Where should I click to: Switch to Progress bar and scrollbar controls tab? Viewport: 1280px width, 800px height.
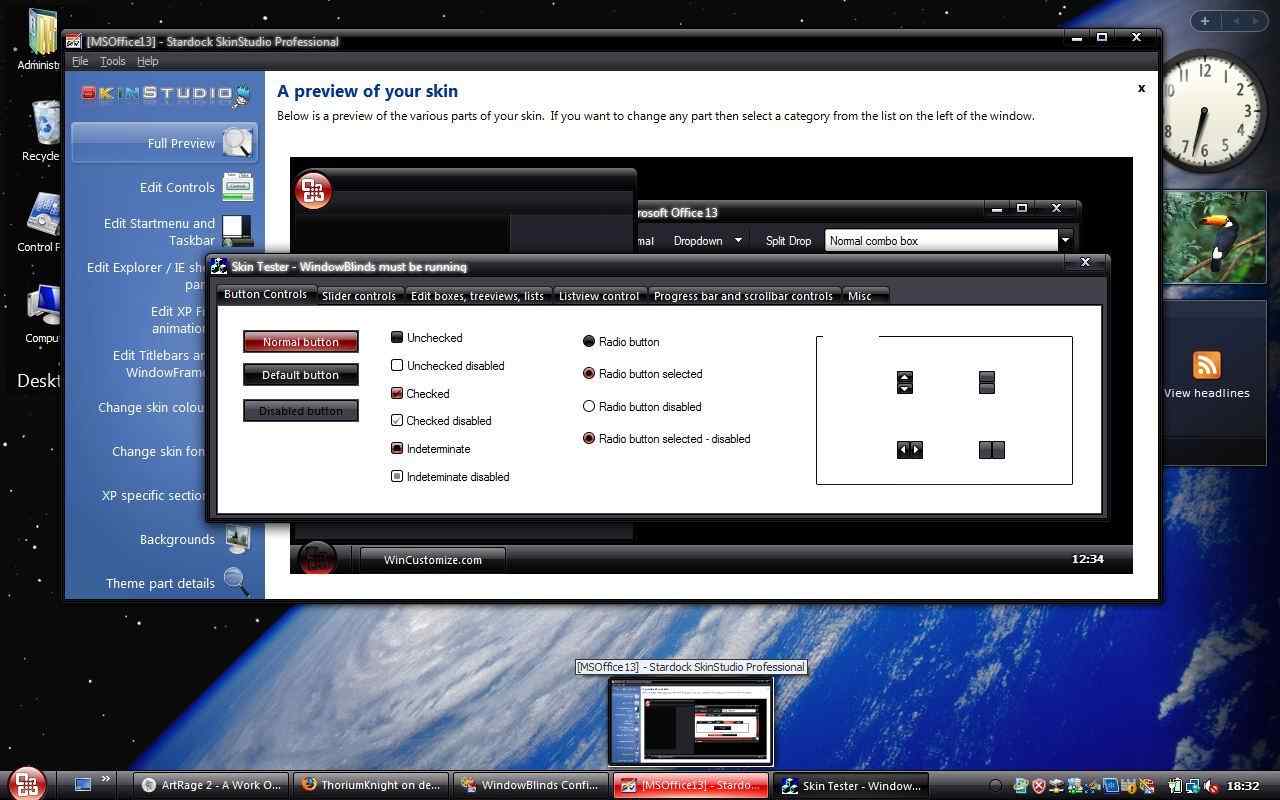[743, 296]
